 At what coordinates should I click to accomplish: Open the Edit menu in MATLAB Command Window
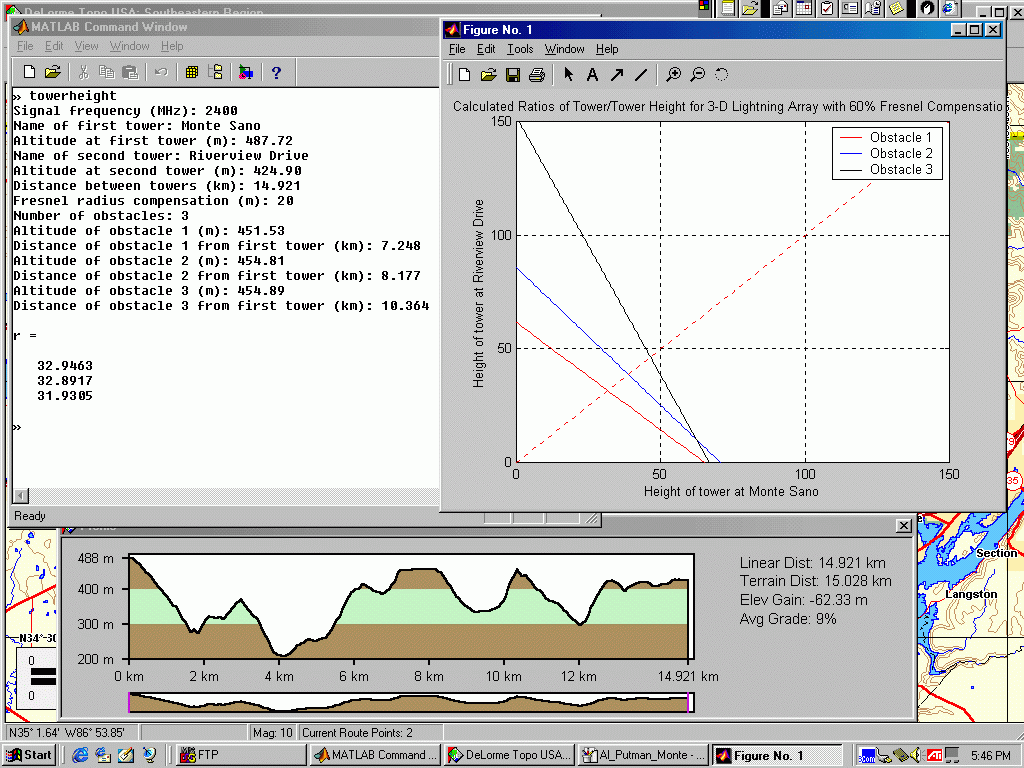point(54,46)
